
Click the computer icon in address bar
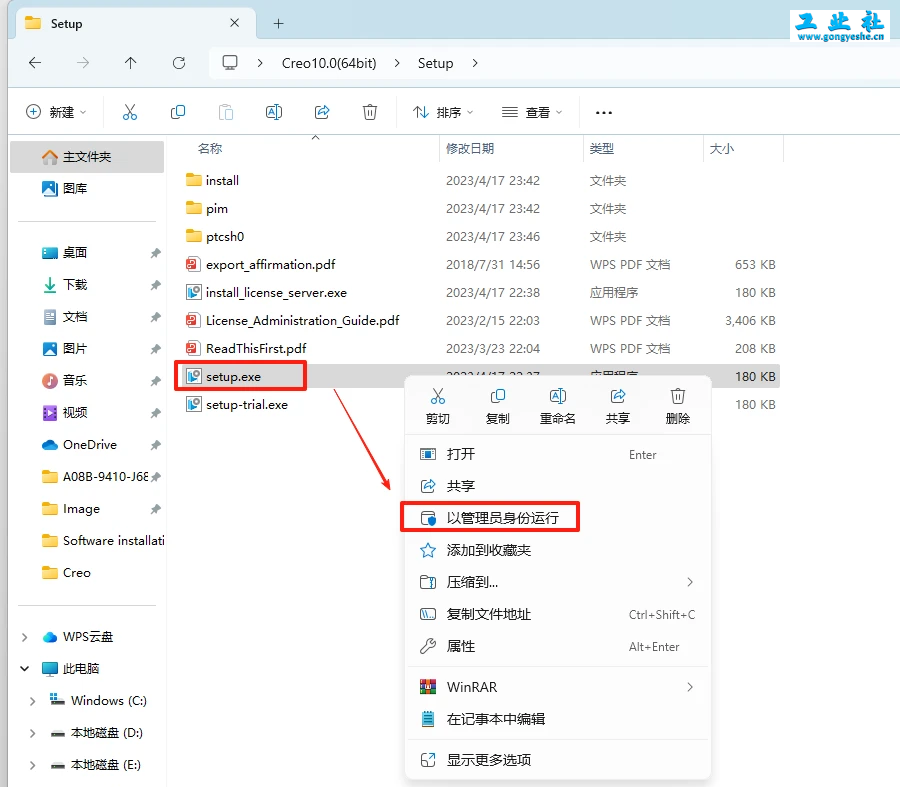pos(230,63)
